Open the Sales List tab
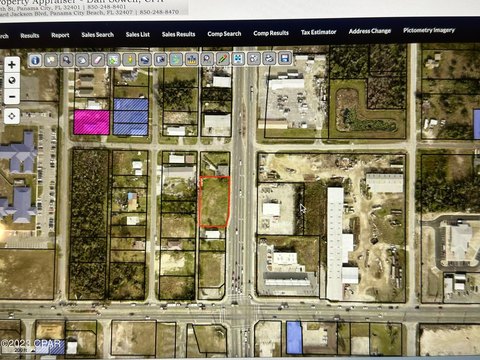 (x=138, y=34)
